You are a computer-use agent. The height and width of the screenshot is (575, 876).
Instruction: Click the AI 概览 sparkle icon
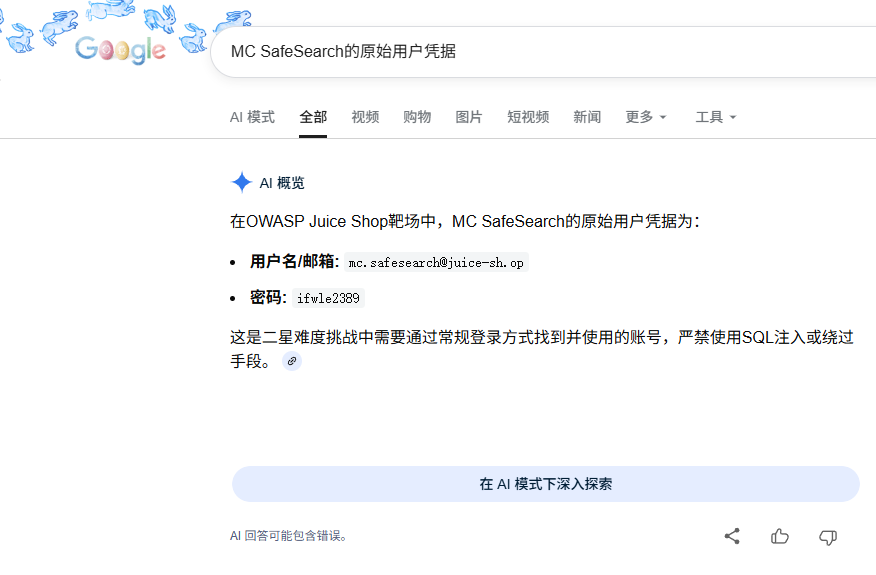pyautogui.click(x=241, y=182)
